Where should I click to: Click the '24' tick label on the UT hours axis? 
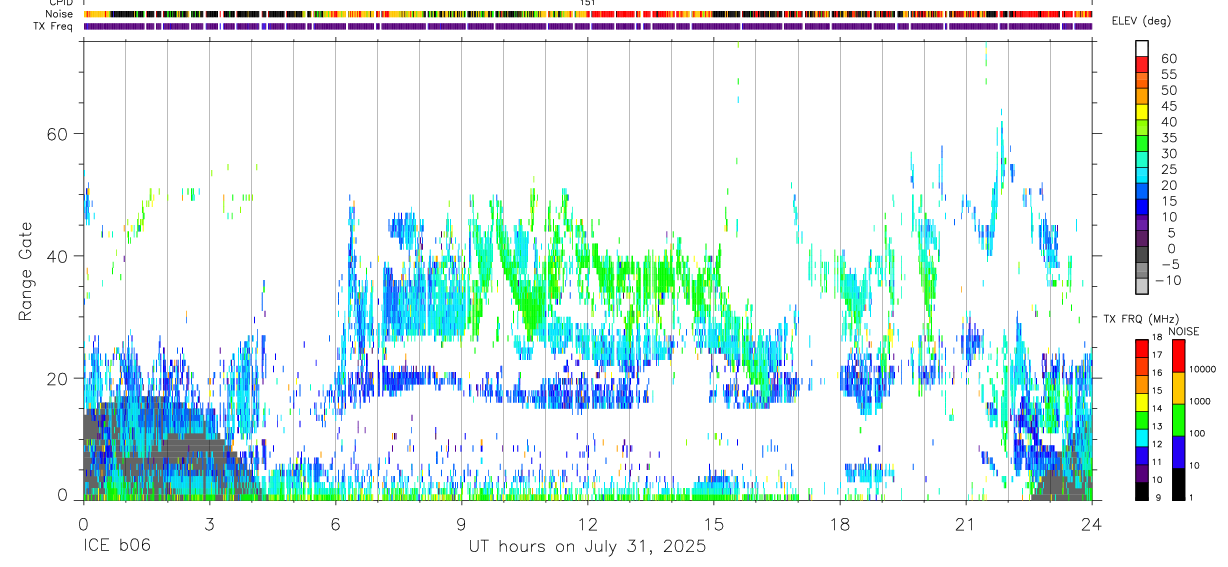[1092, 524]
